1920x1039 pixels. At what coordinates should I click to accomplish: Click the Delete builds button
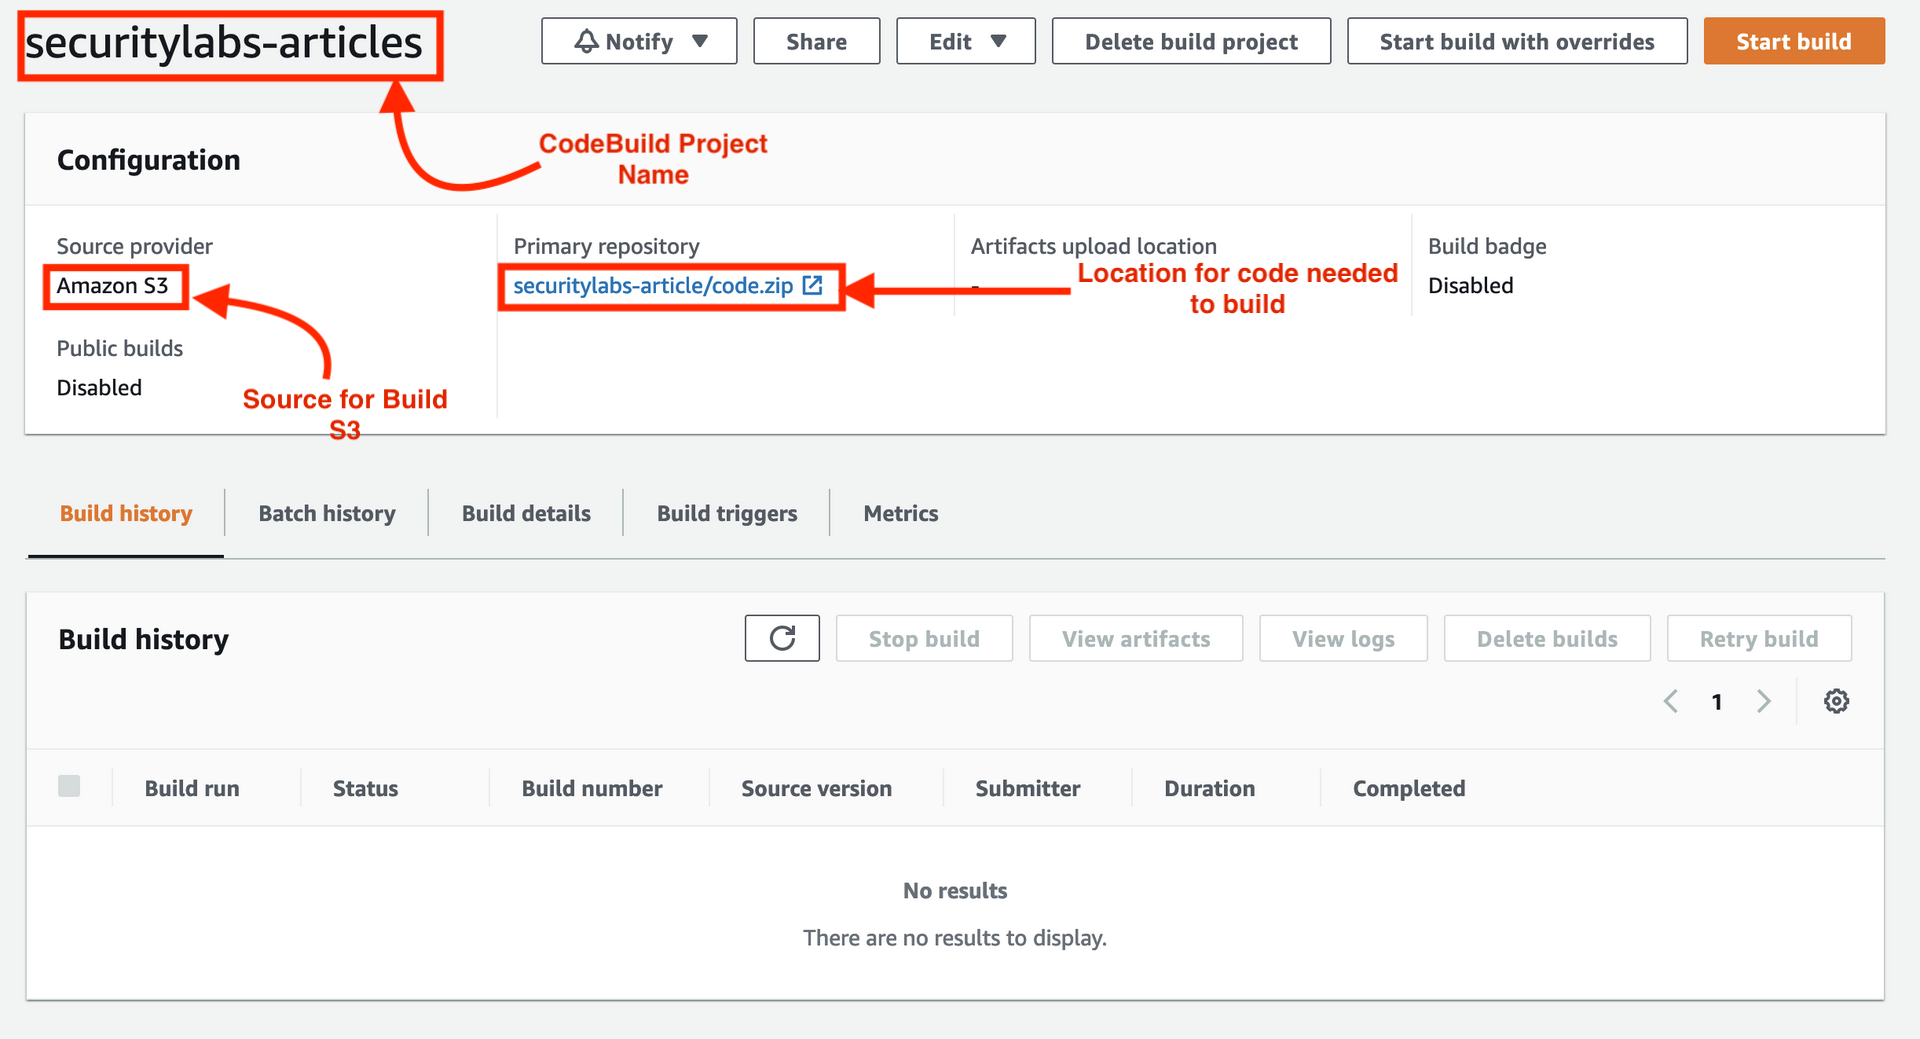(1547, 638)
